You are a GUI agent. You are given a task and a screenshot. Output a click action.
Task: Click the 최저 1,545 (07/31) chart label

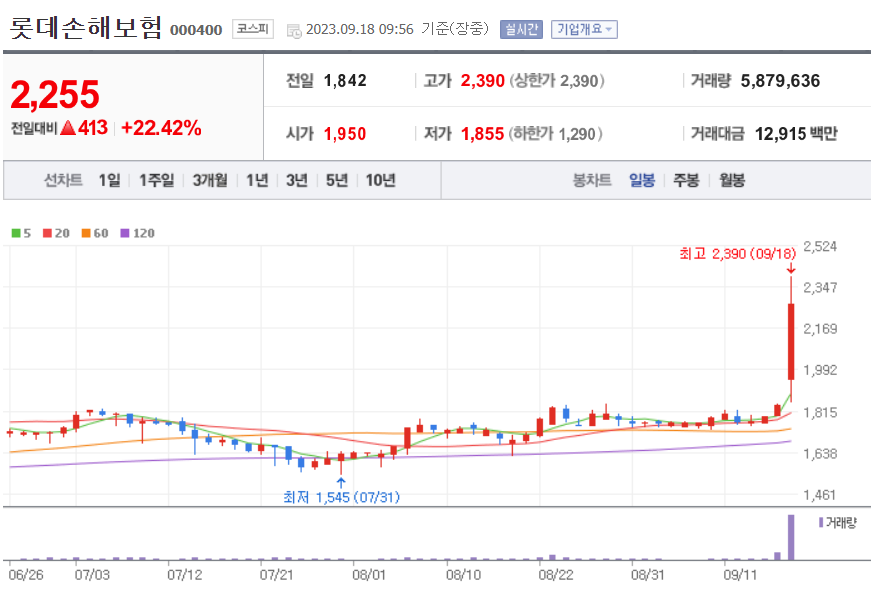tap(342, 497)
